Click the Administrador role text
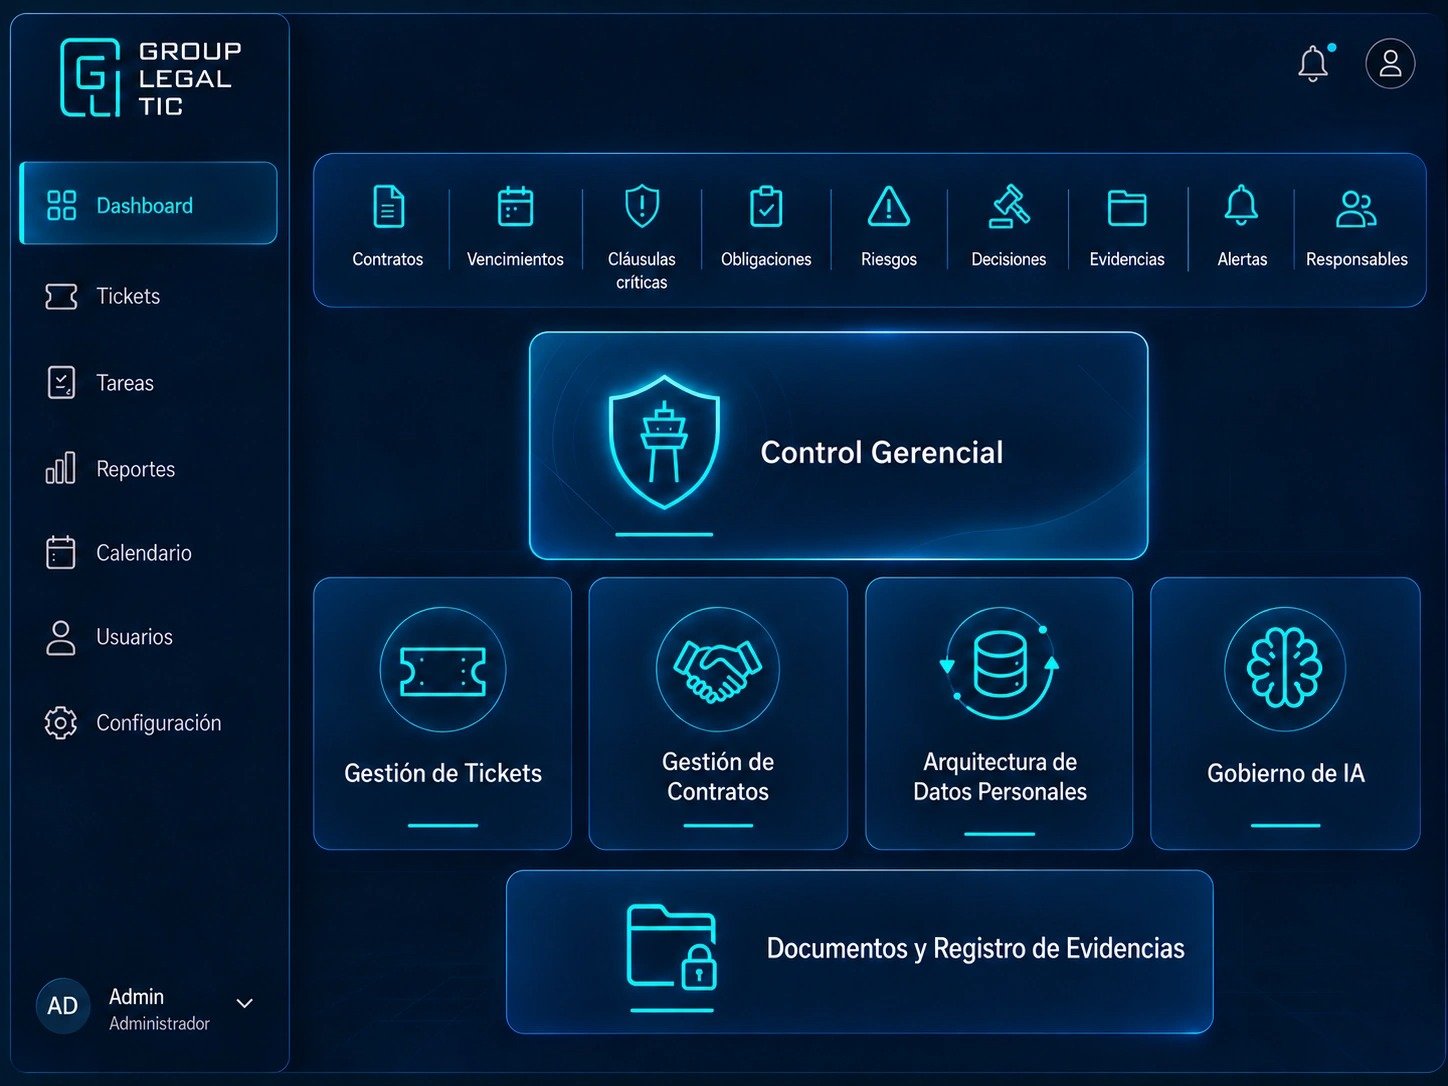 159,1023
